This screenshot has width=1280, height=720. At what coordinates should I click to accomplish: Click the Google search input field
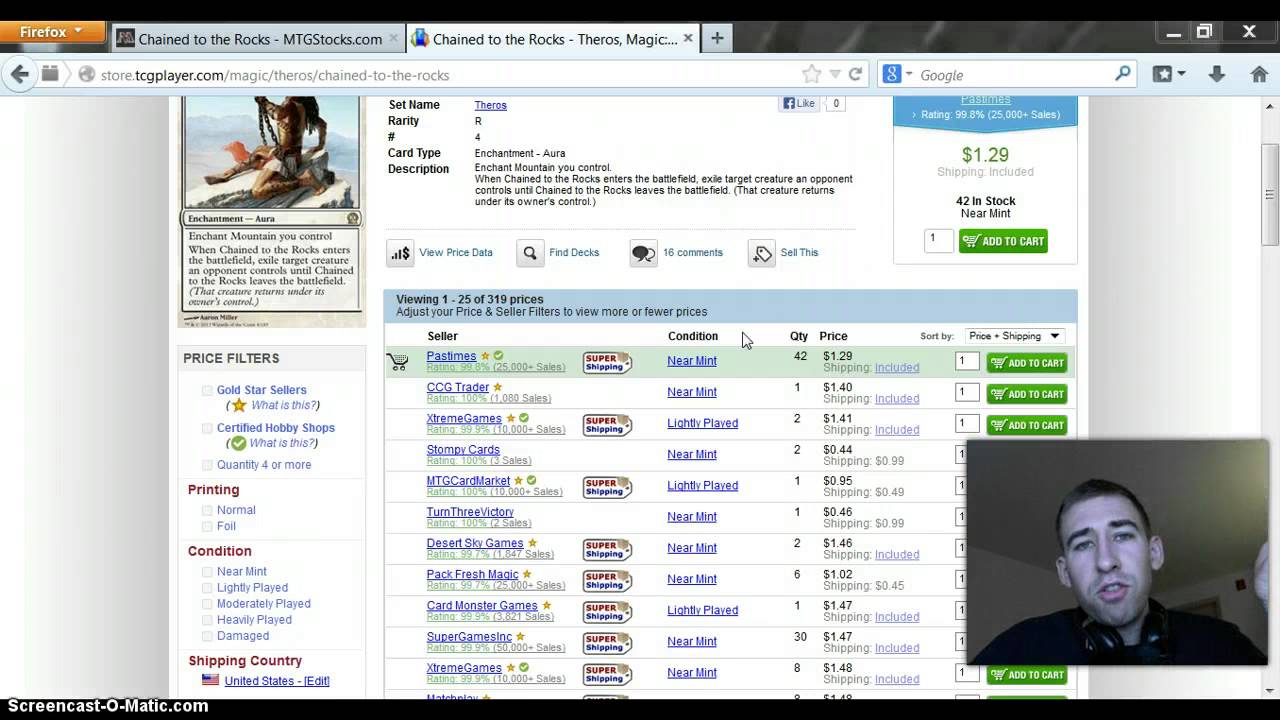tap(1010, 75)
